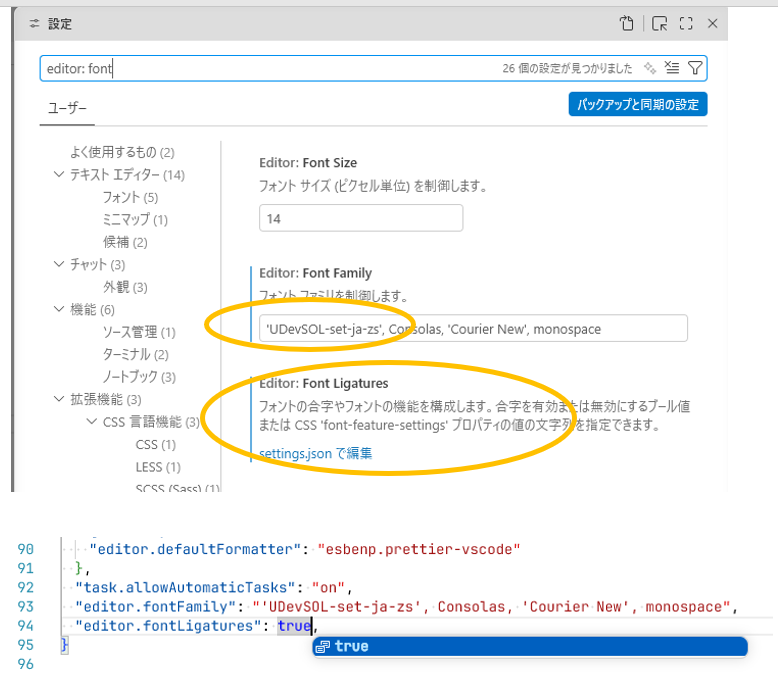The width and height of the screenshot is (778, 682).
Task: Select 候補 (2) tree item
Action: click(125, 242)
